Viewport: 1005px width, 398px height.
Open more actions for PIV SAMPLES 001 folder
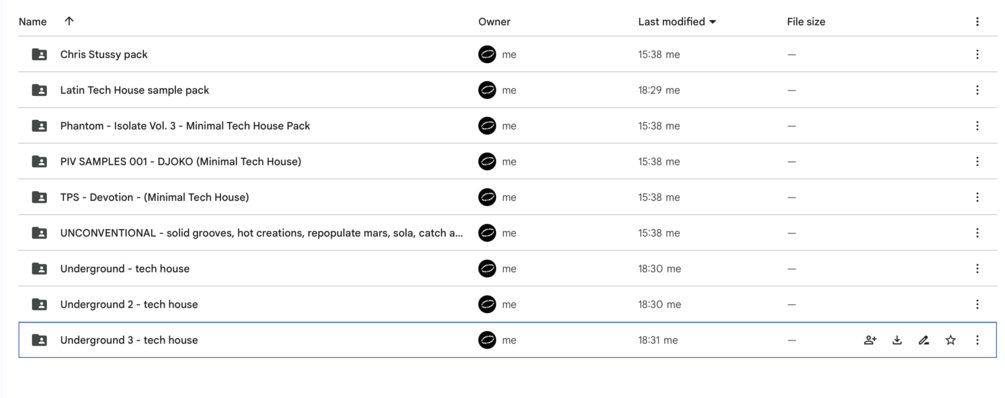point(977,162)
